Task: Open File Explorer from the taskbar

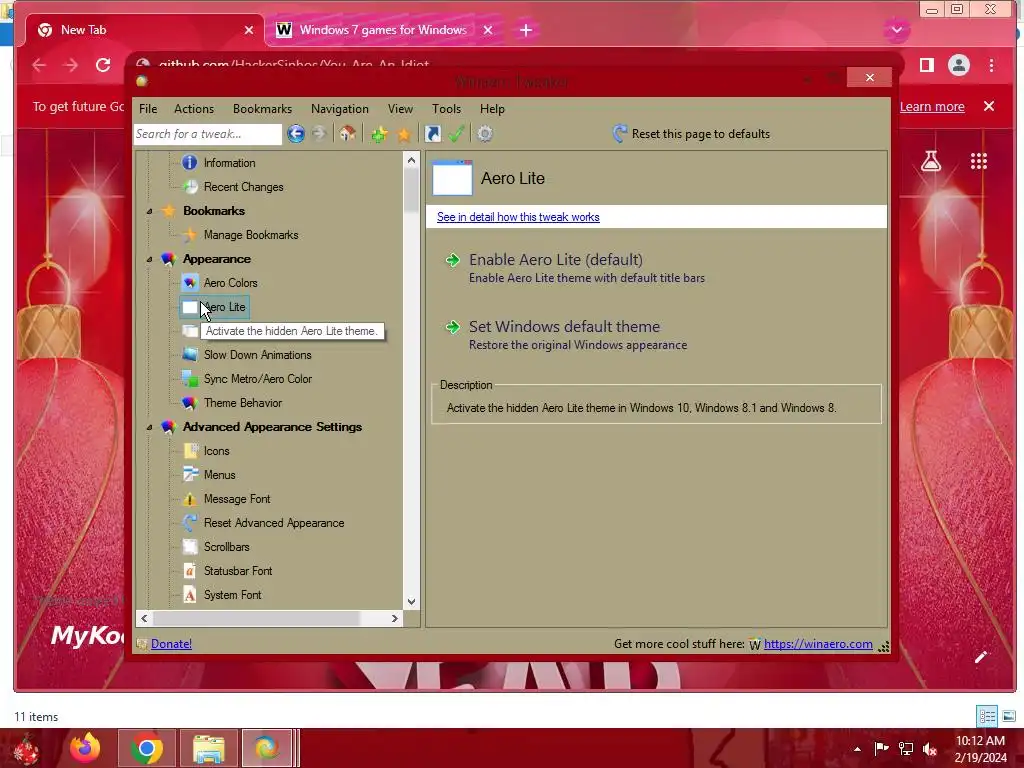Action: point(209,748)
